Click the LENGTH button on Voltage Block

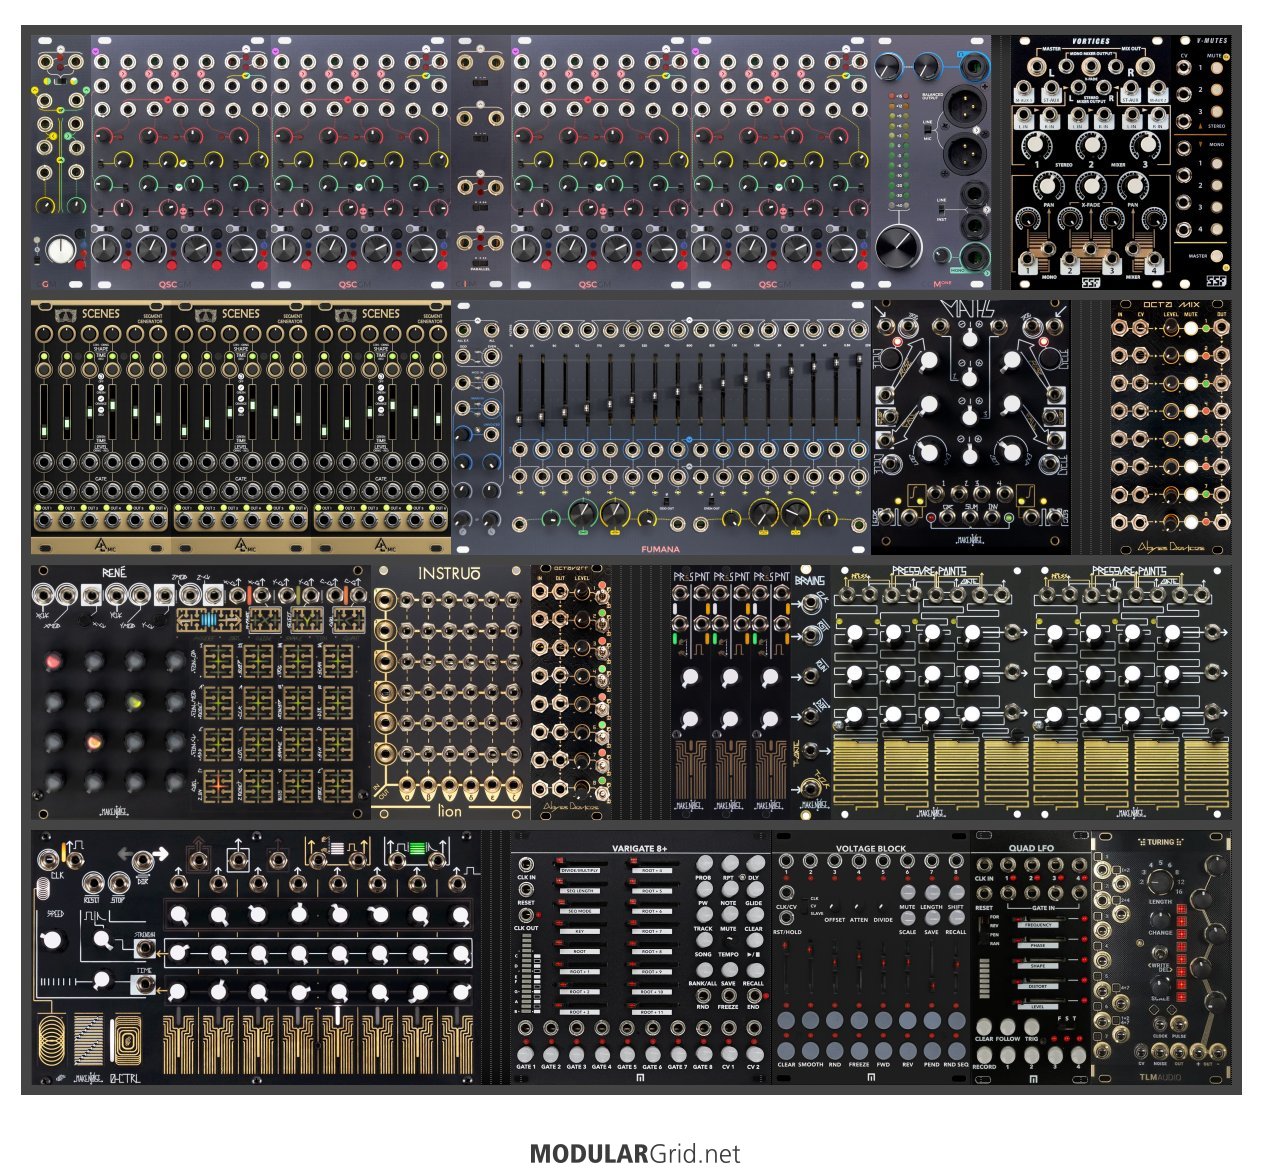(x=932, y=893)
